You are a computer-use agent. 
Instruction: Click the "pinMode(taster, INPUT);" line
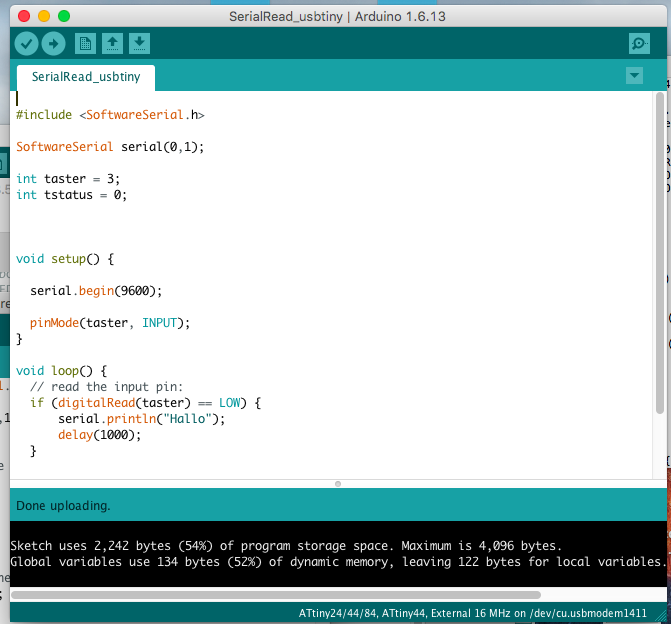[x=110, y=323]
